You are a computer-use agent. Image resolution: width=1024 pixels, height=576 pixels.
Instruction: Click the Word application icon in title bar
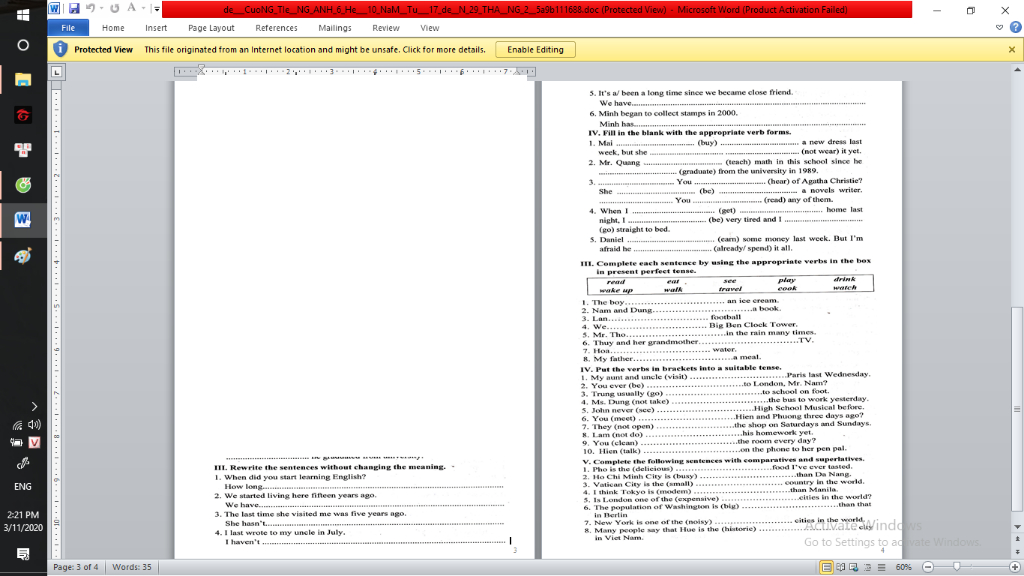55,8
